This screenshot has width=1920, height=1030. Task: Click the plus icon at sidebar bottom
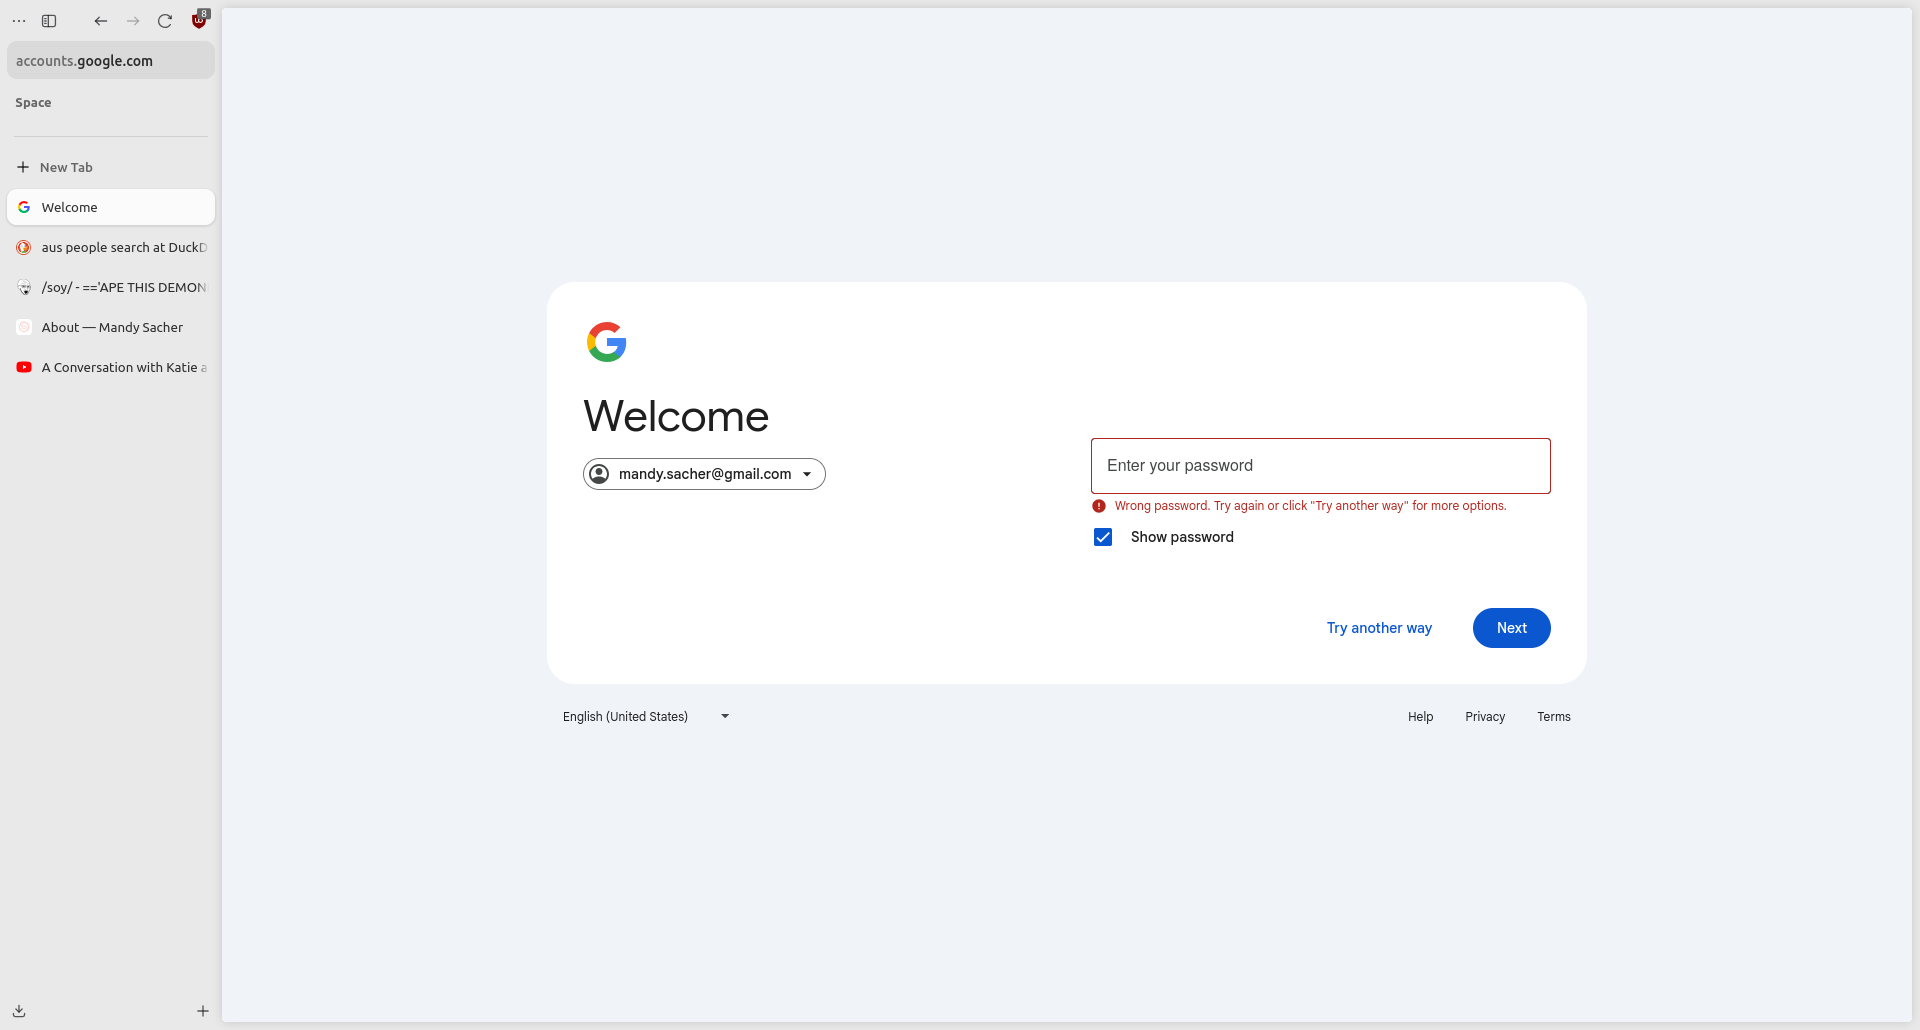click(x=203, y=1011)
